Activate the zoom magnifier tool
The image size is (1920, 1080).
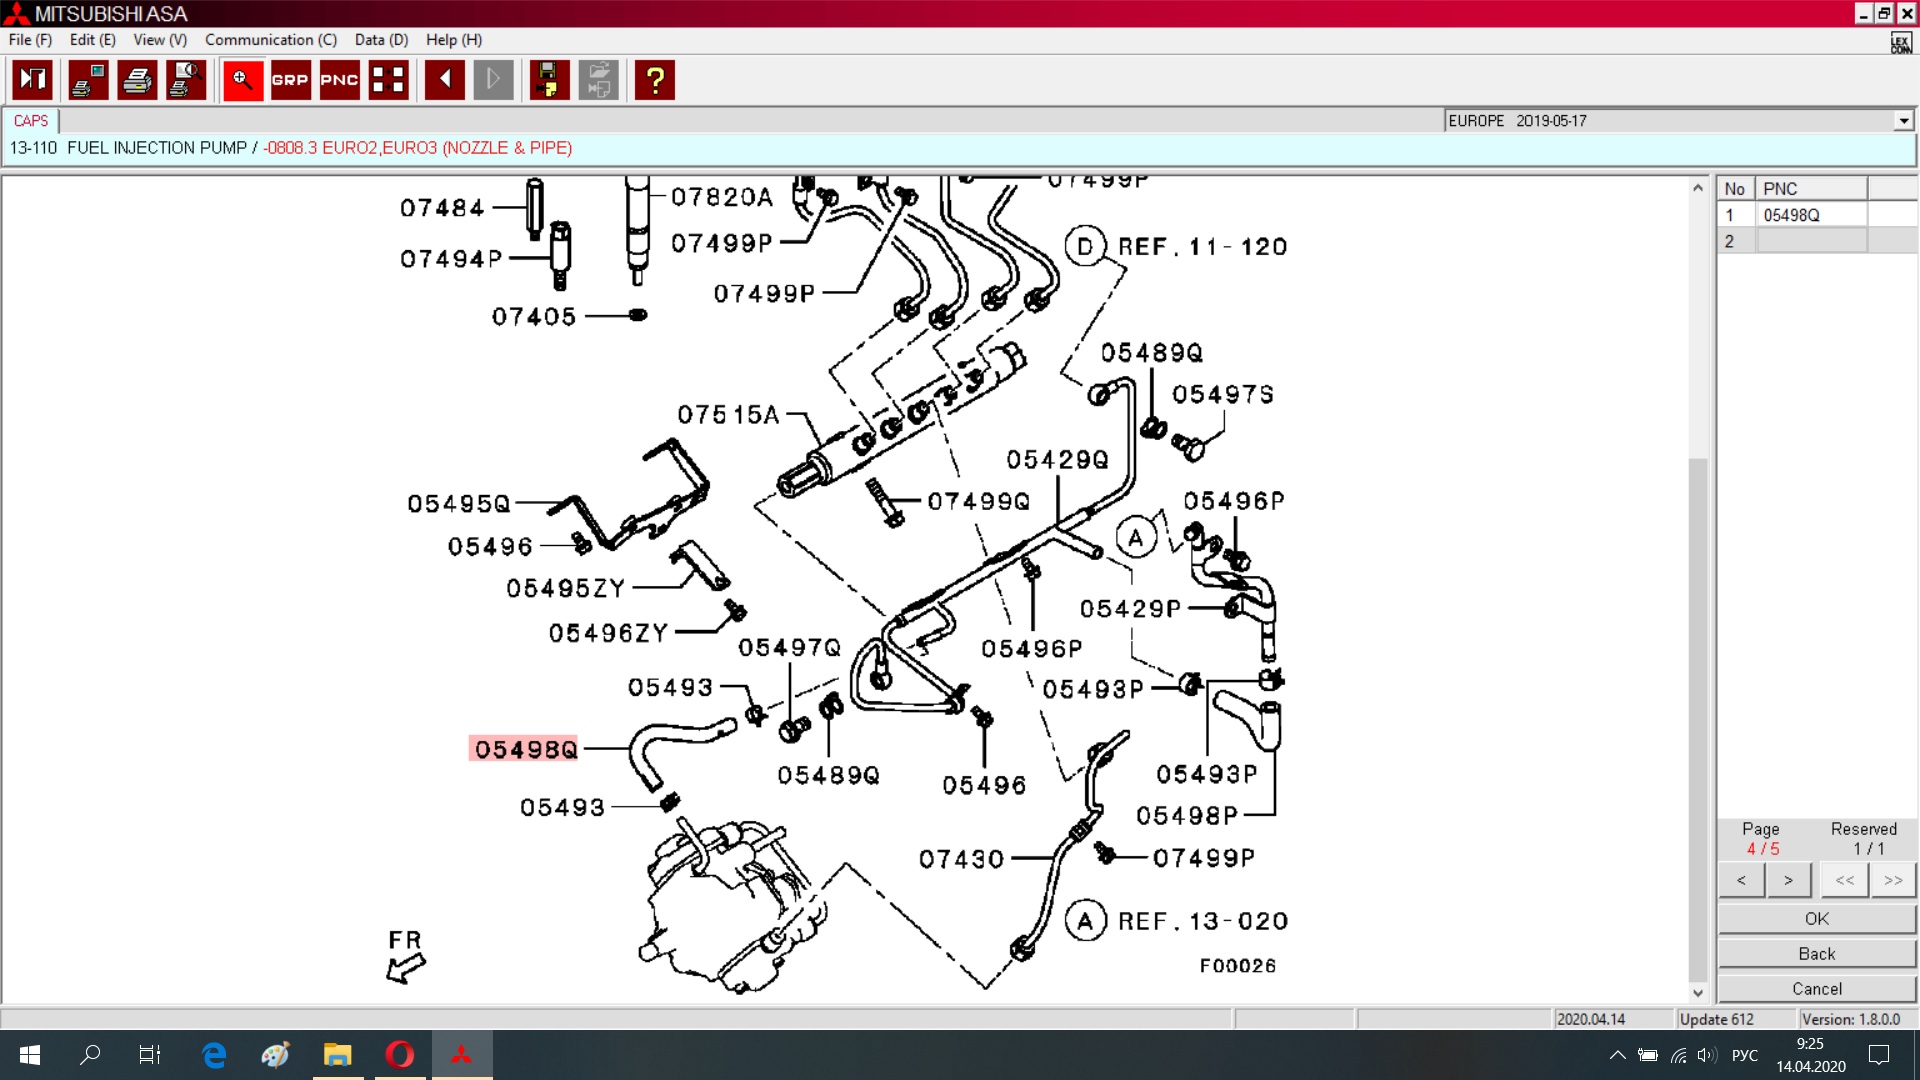(242, 80)
